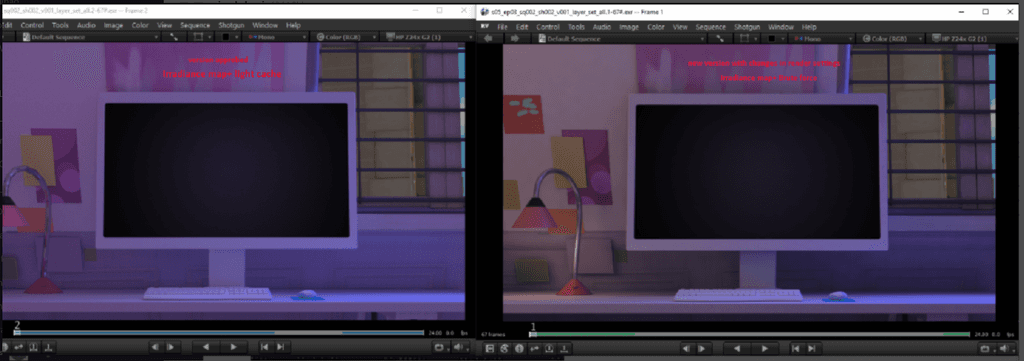Viewport: 1024px width, 361px height.
Task: Click the frame-fit icon in left RV window toolbar
Action: coord(174,38)
